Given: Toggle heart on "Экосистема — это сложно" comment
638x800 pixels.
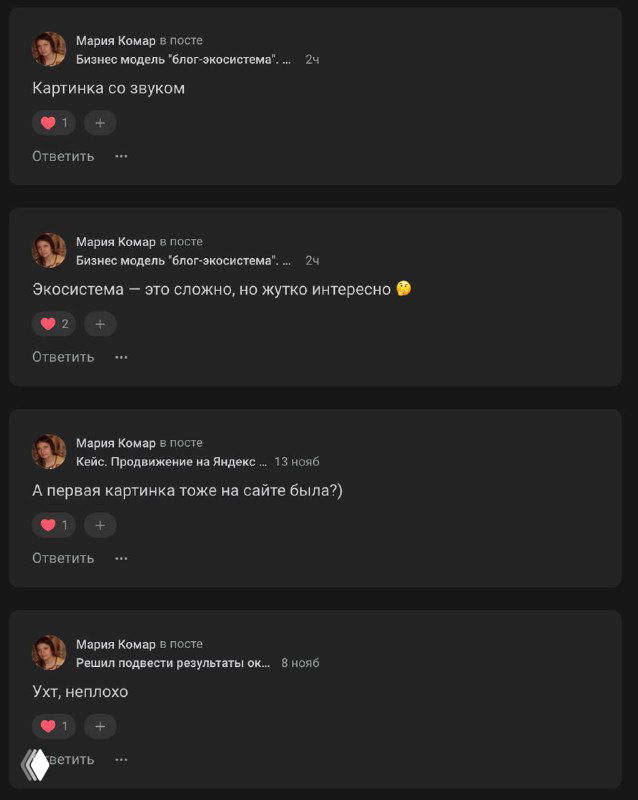Looking at the screenshot, I should tap(53, 324).
